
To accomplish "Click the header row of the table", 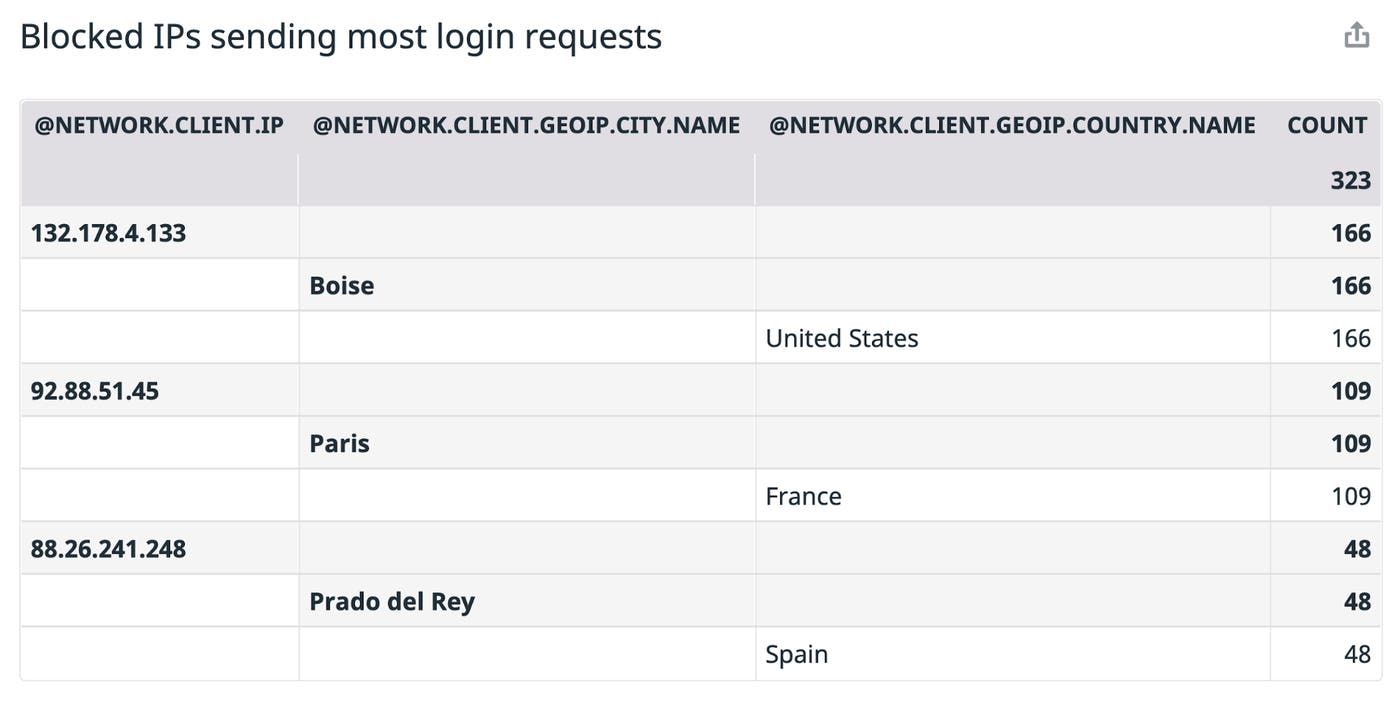I will pos(700,123).
